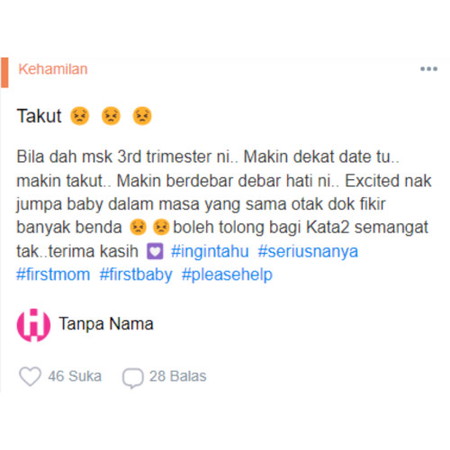Open the #pleasehelp hashtag
The height and width of the screenshot is (450, 450).
(x=227, y=275)
